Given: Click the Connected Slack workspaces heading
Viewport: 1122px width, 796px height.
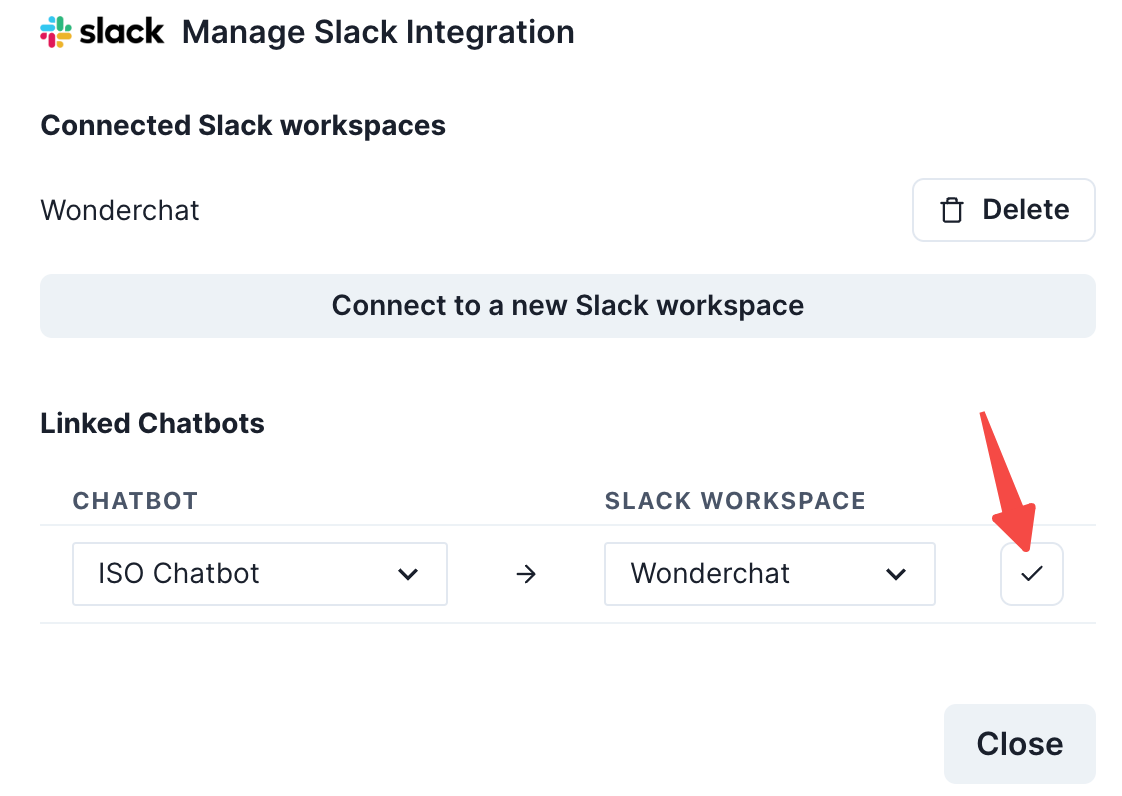Looking at the screenshot, I should pyautogui.click(x=243, y=126).
